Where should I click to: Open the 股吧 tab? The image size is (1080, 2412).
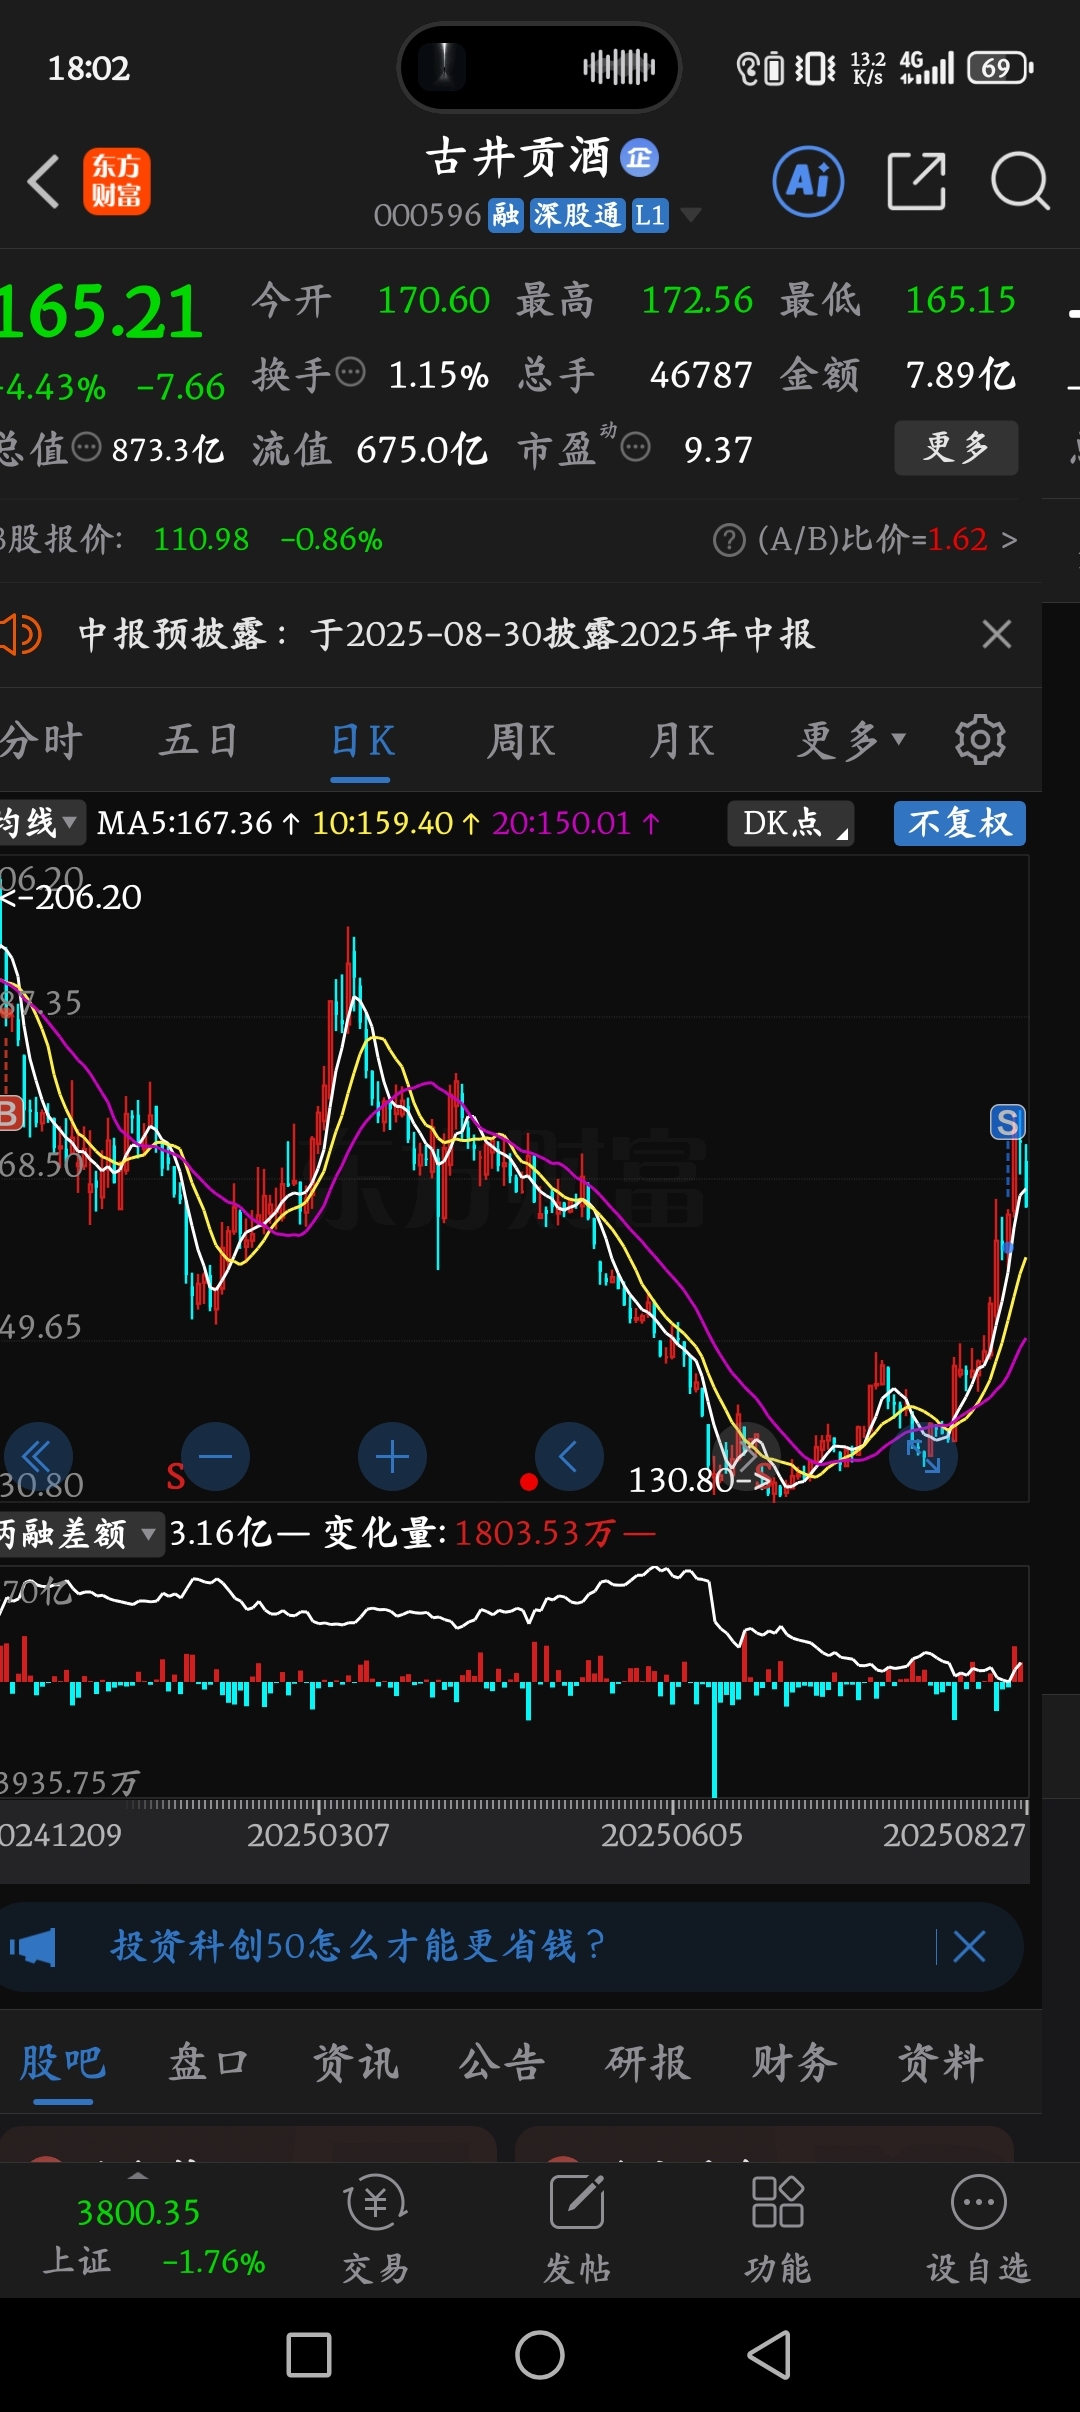pos(62,2062)
